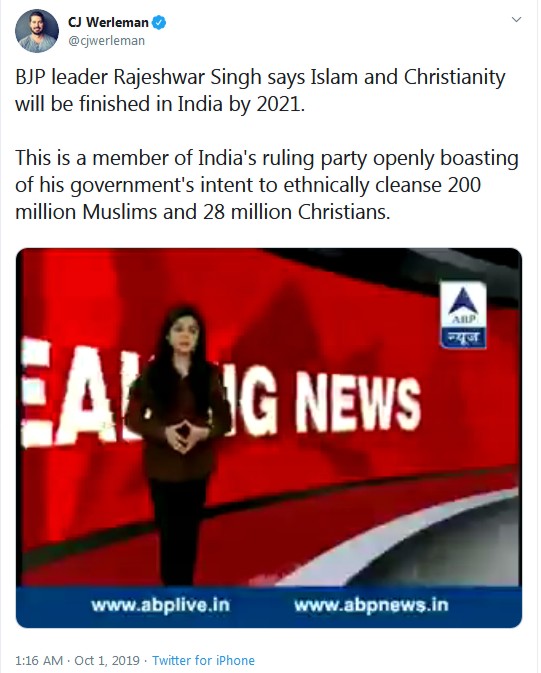The height and width of the screenshot is (673, 541).
Task: Click the blue verified badge
Action: pyautogui.click(x=159, y=22)
